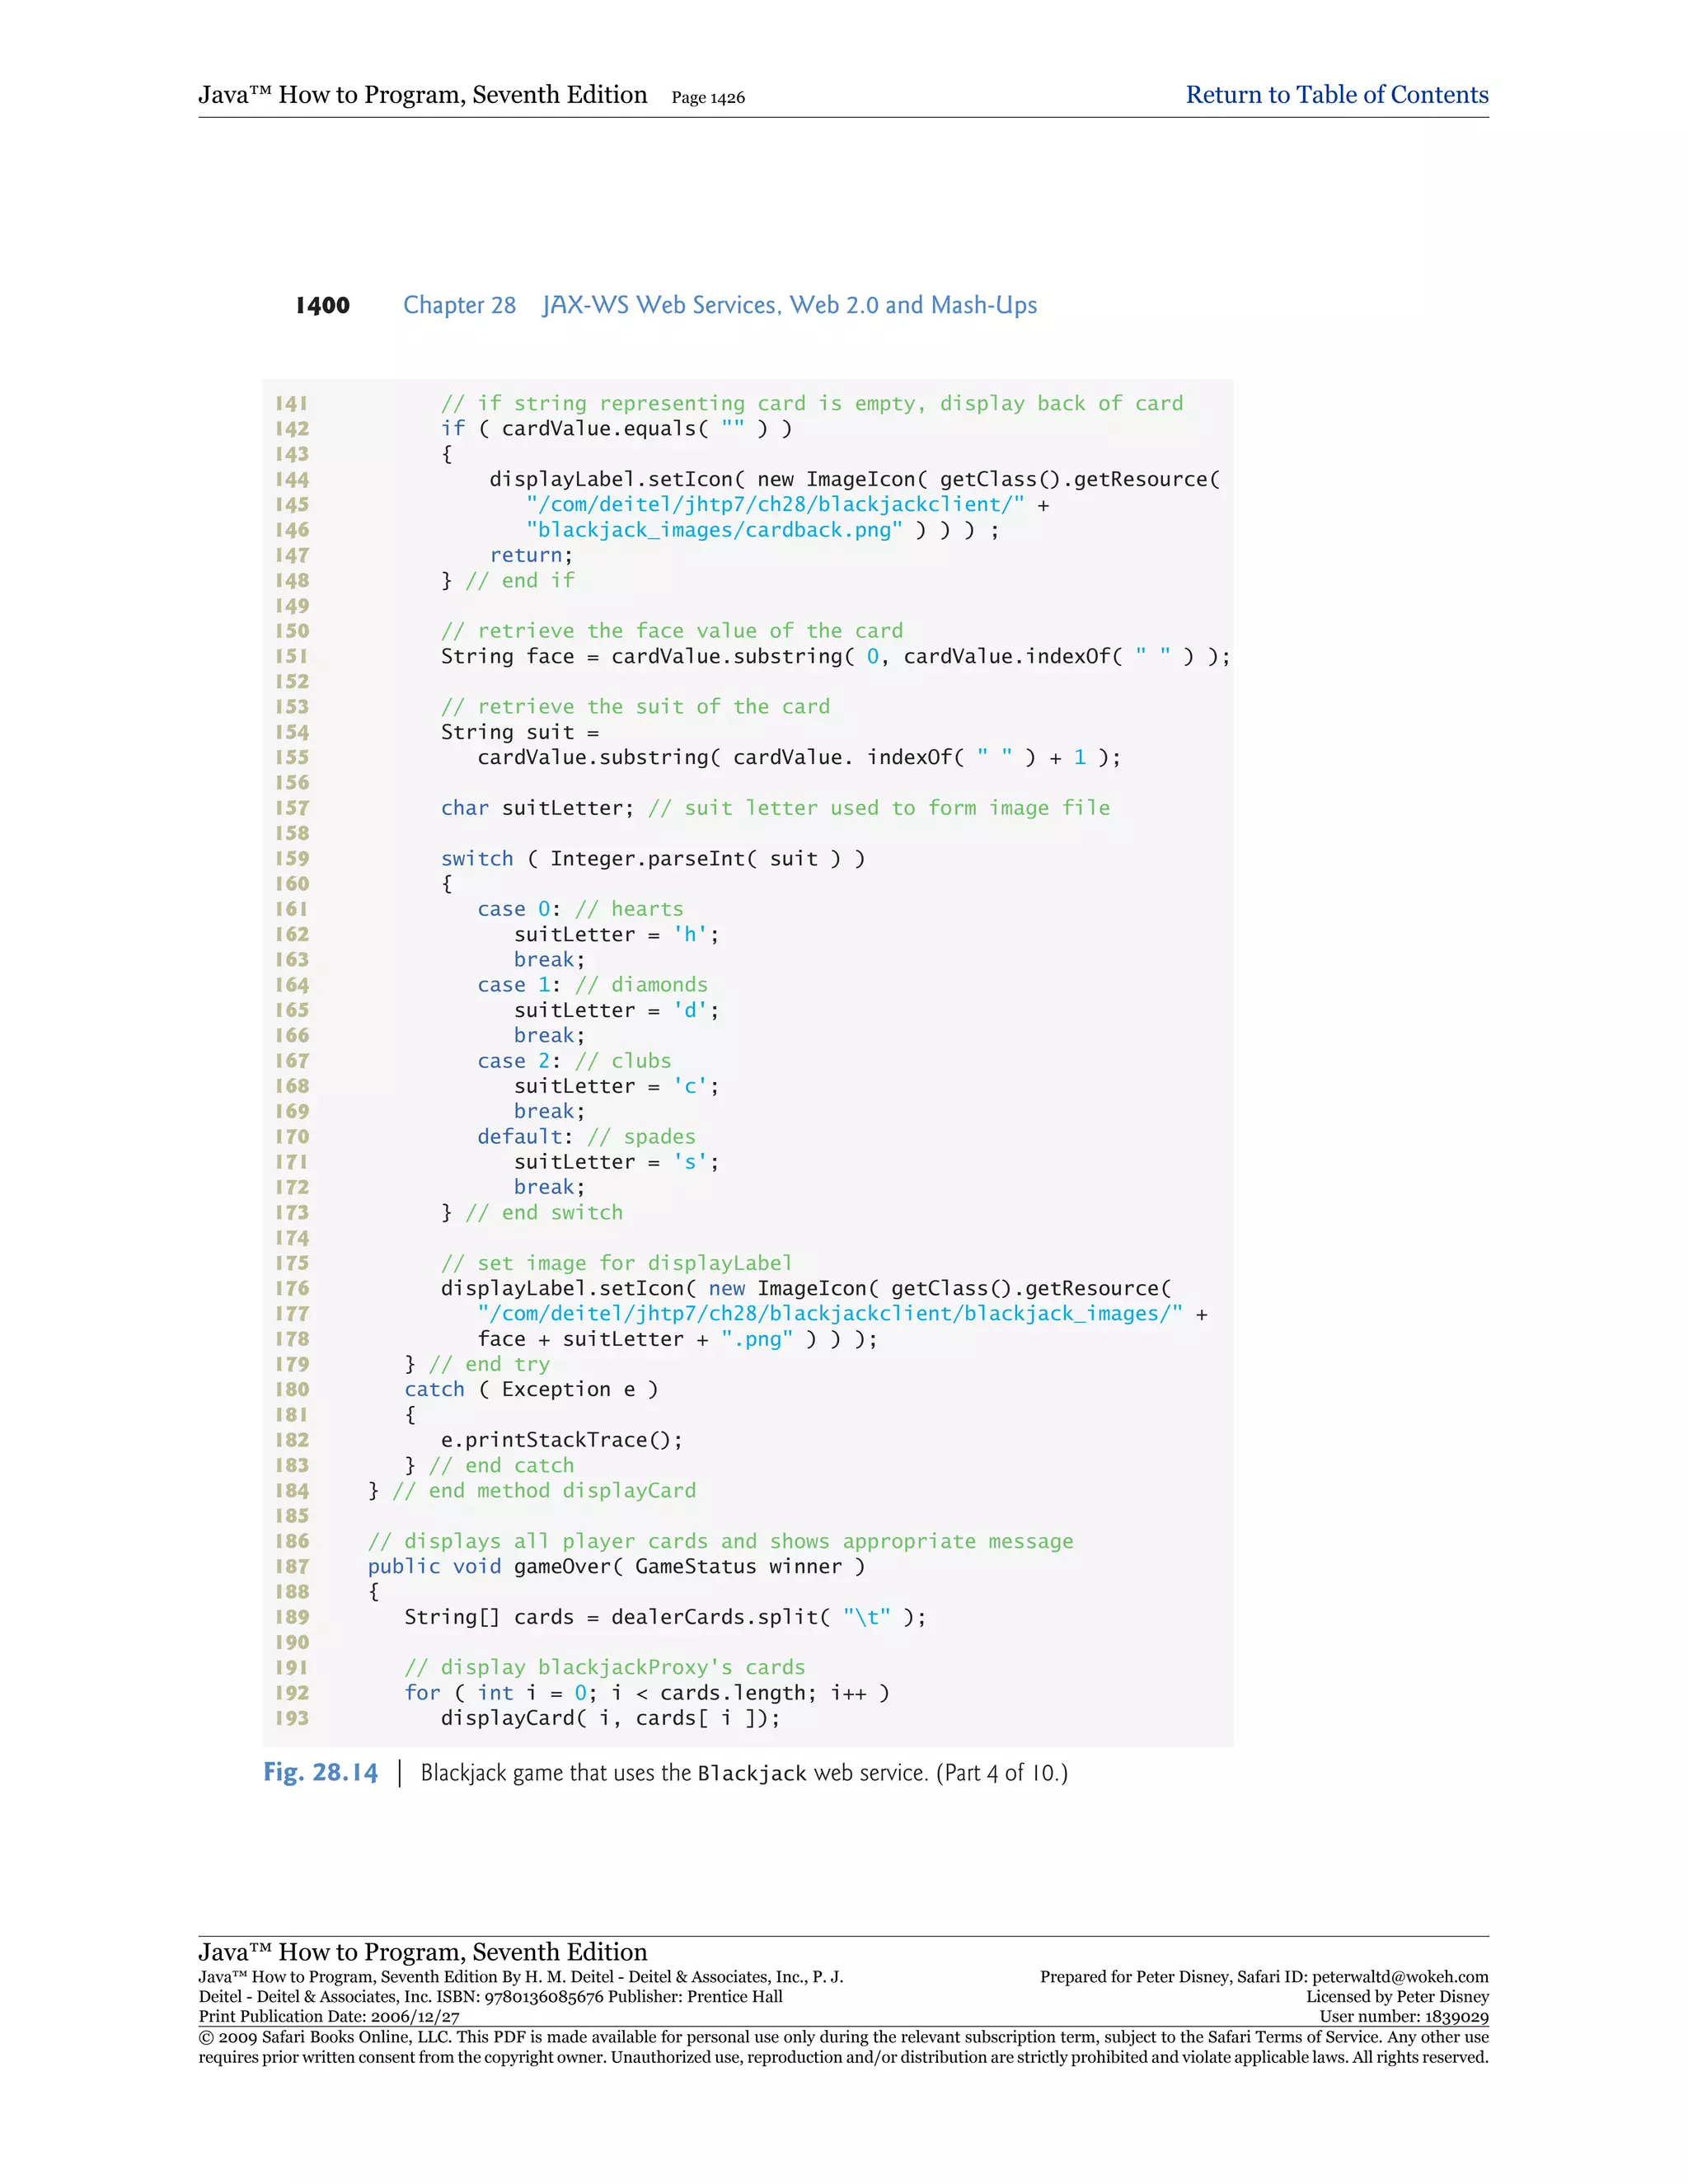The height and width of the screenshot is (2184, 1688).
Task: Click the String face declaration on line 151
Action: click(x=507, y=656)
